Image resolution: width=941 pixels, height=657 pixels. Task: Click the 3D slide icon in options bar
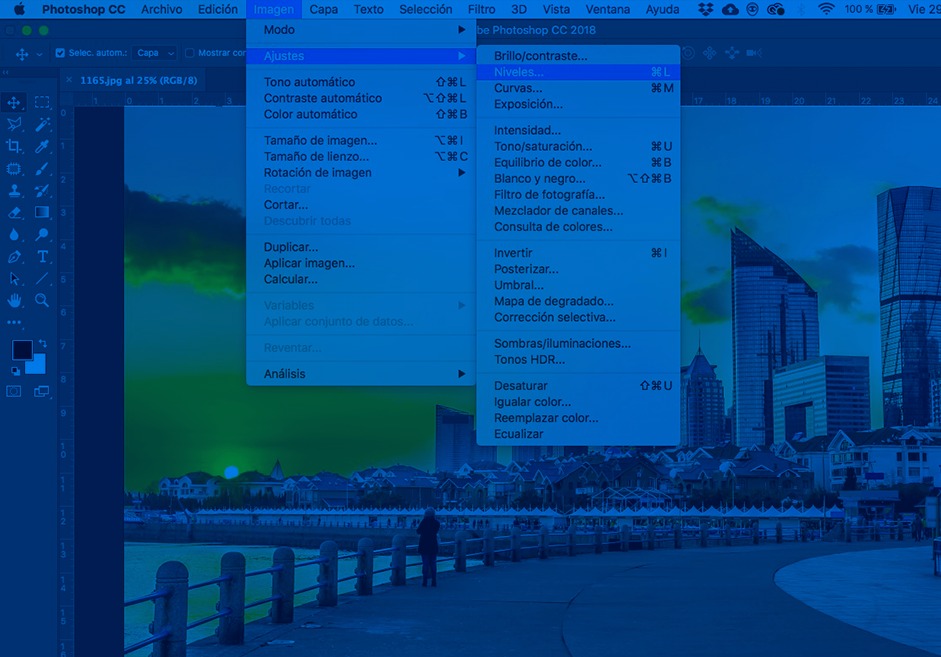tap(732, 53)
